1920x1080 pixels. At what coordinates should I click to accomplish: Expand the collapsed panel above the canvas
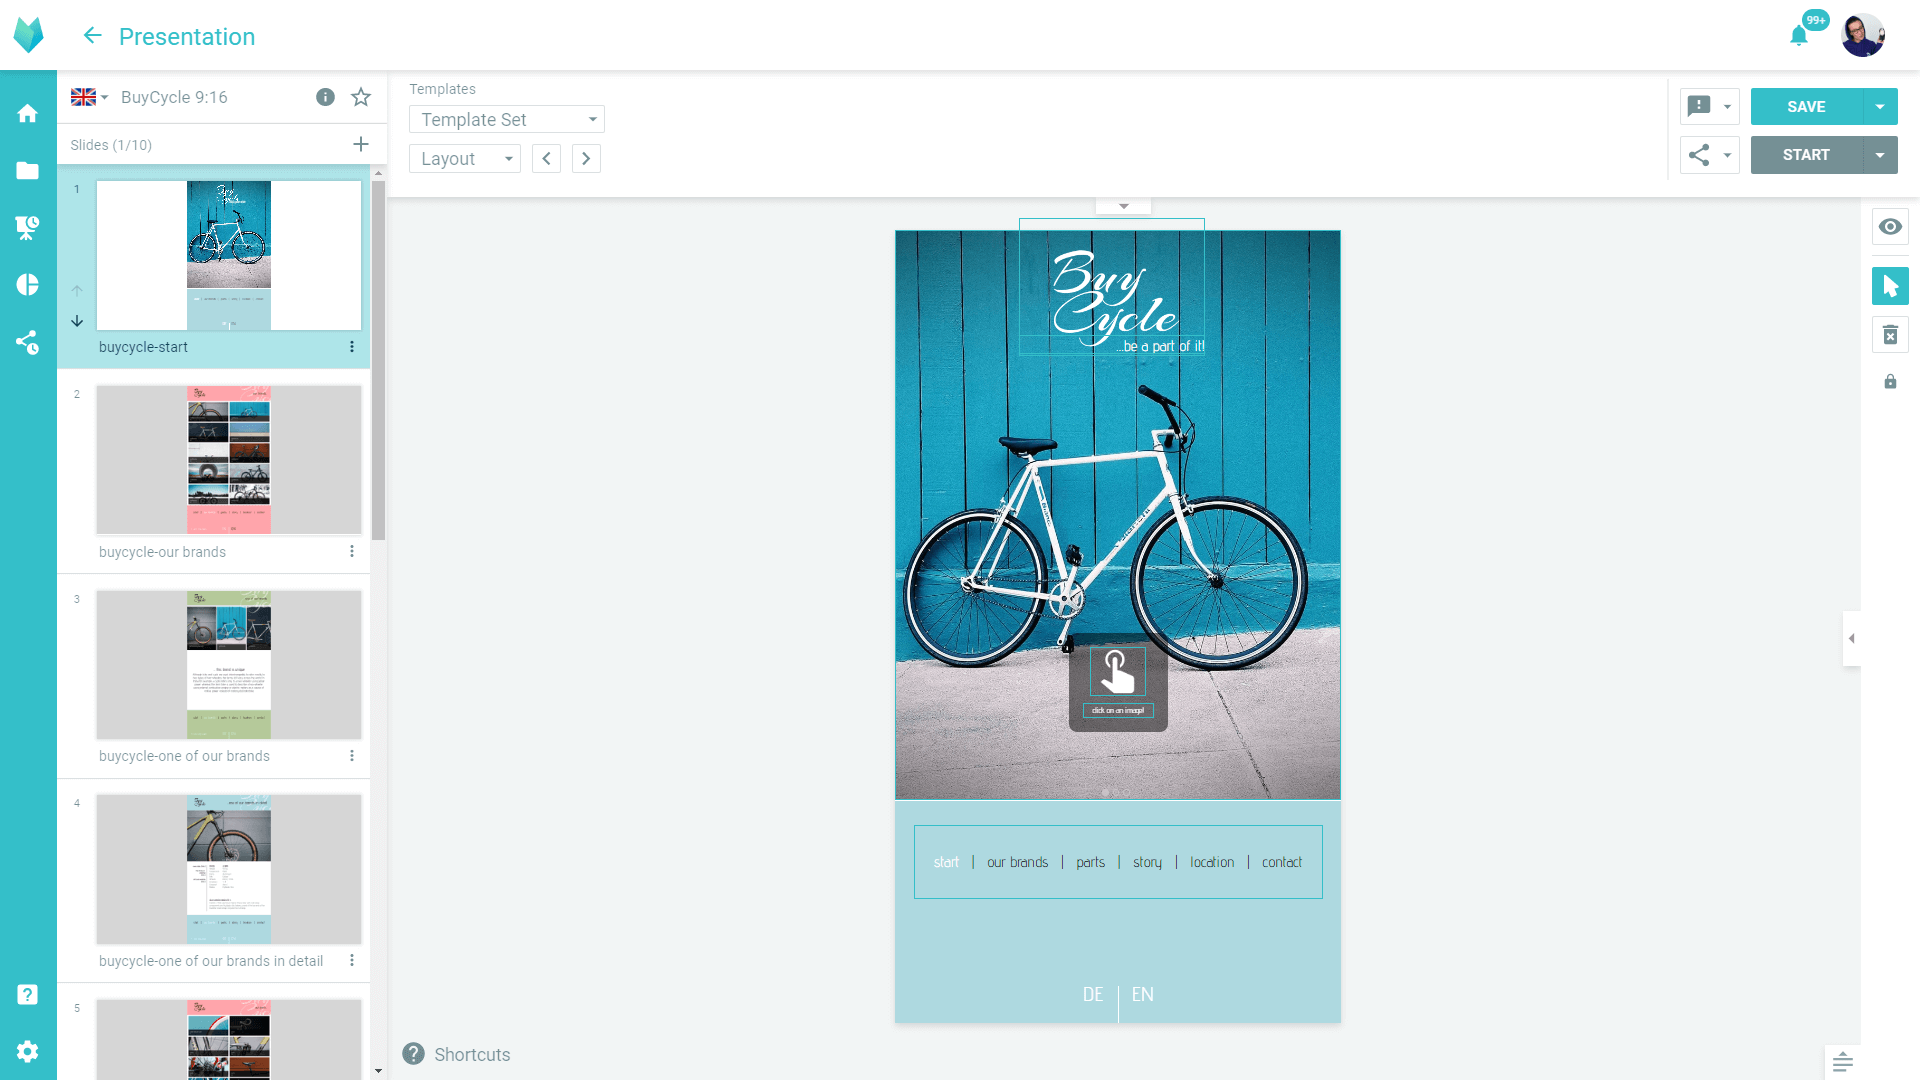pos(1124,206)
